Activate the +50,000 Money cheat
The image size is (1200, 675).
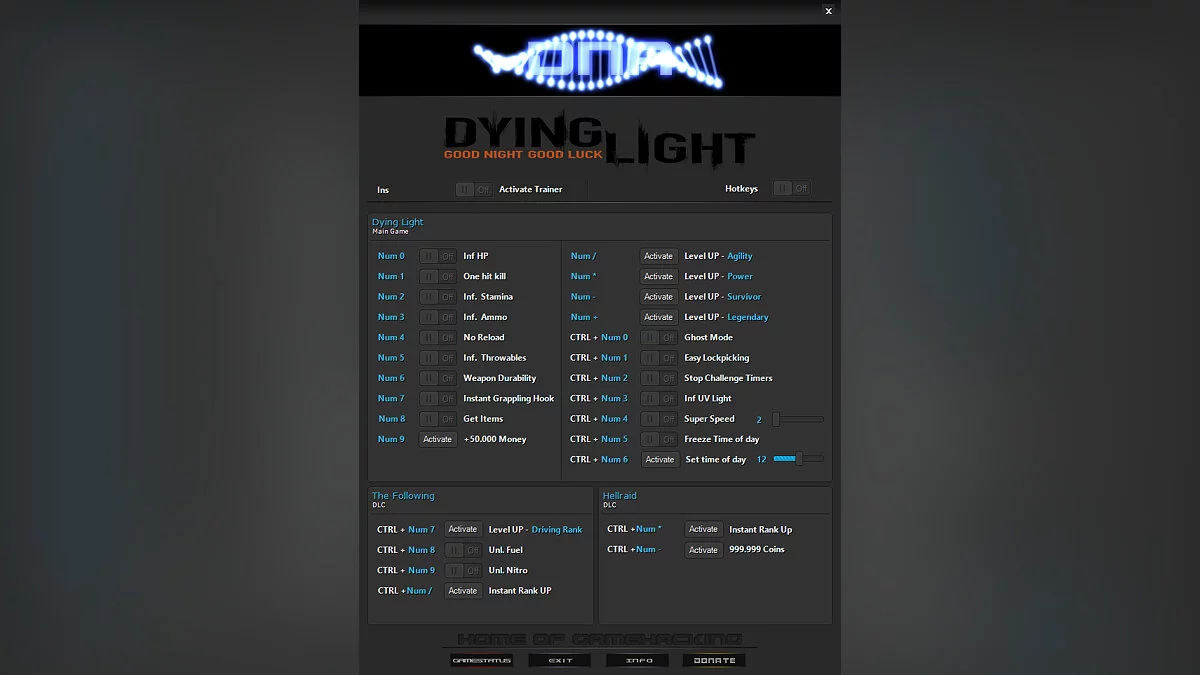[x=437, y=438]
